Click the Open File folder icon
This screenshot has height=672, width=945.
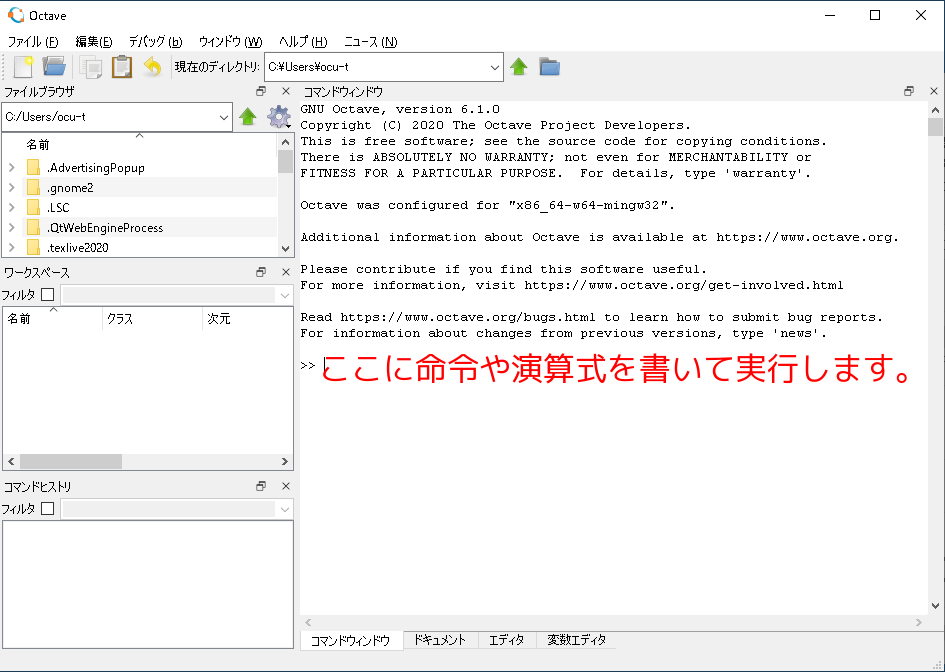point(54,67)
